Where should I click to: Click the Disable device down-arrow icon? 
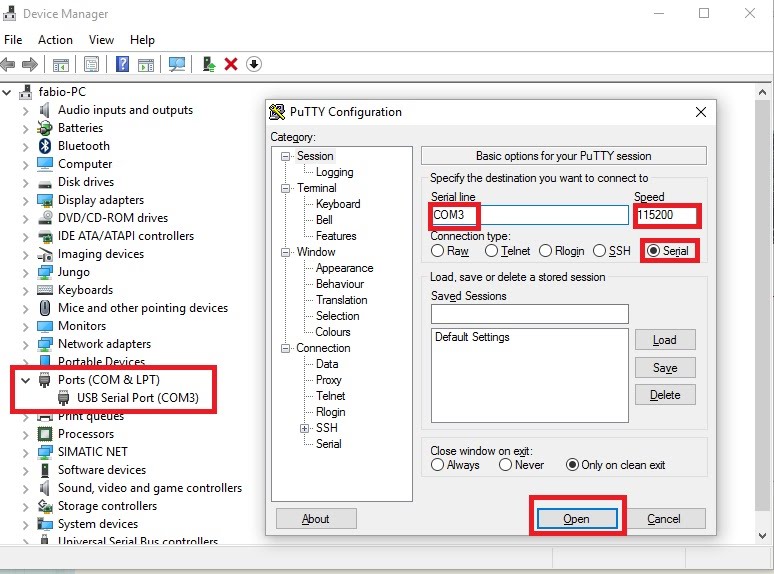(254, 64)
